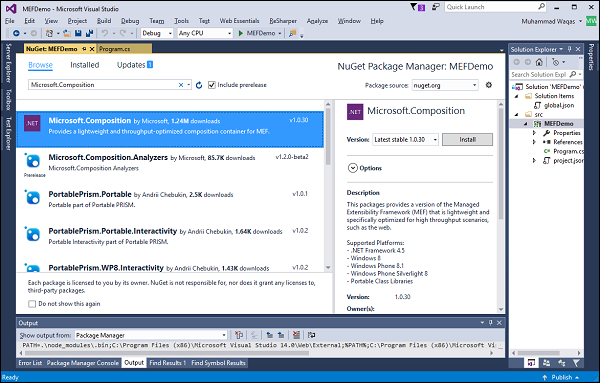Open Package Manager Console tab
600x383 pixels.
(x=83, y=363)
